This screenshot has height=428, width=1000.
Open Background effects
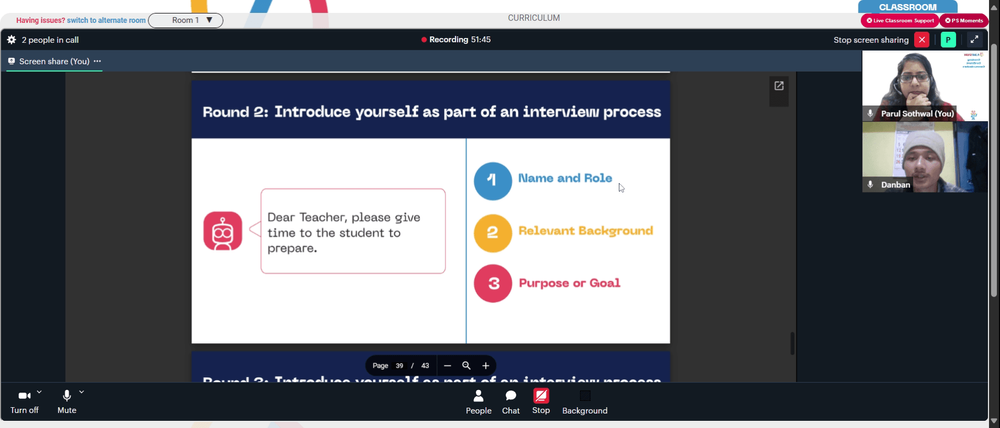(x=585, y=402)
